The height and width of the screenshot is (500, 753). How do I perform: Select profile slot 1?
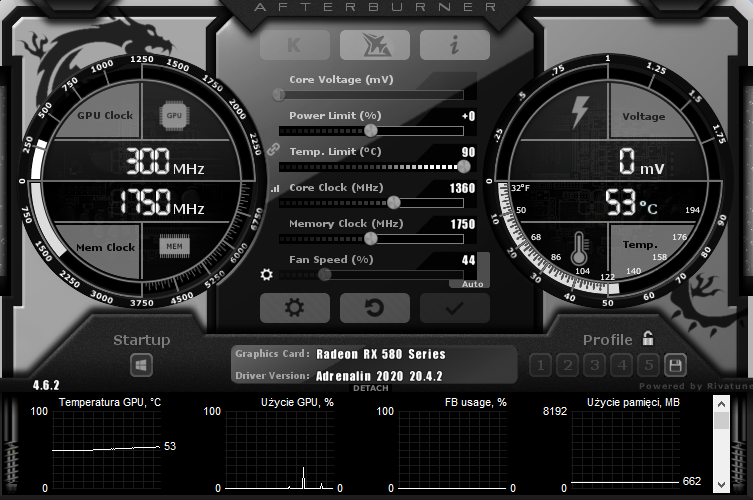(541, 366)
